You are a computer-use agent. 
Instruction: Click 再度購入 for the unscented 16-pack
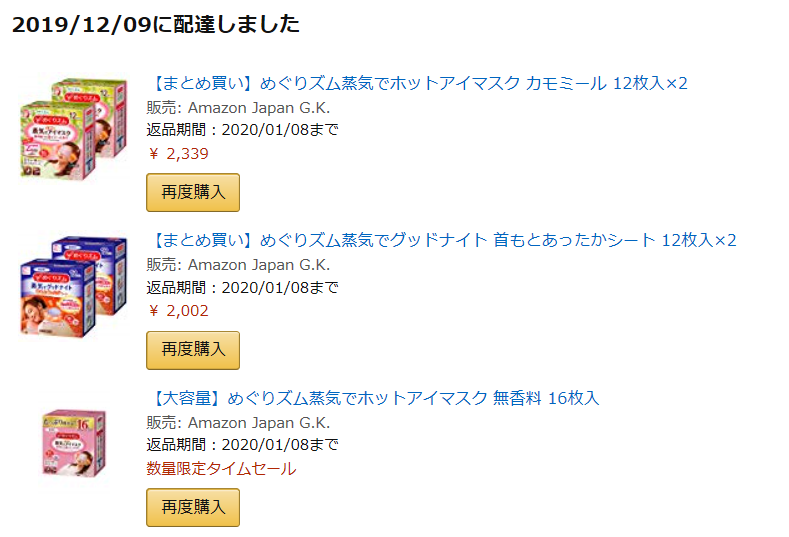coord(193,507)
